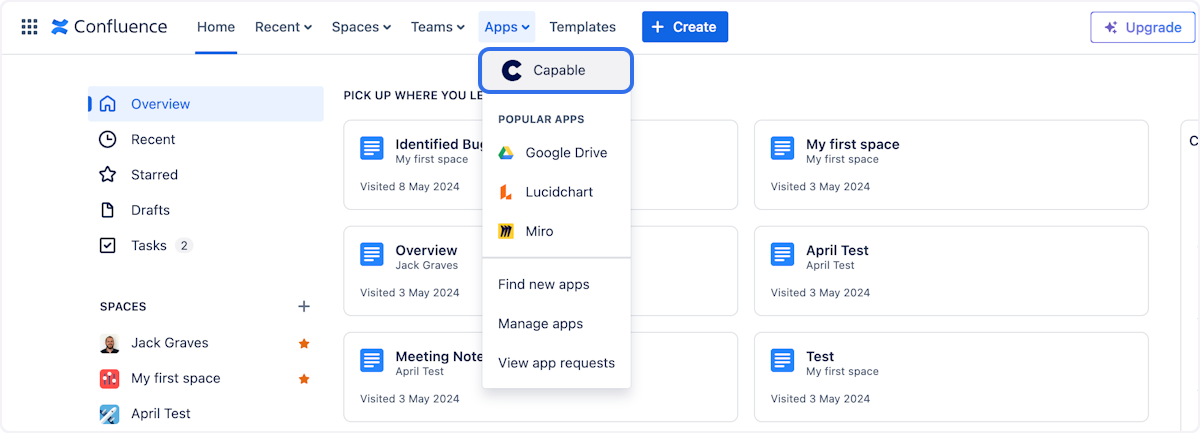
Task: Collapse the Apps dropdown menu
Action: (508, 27)
